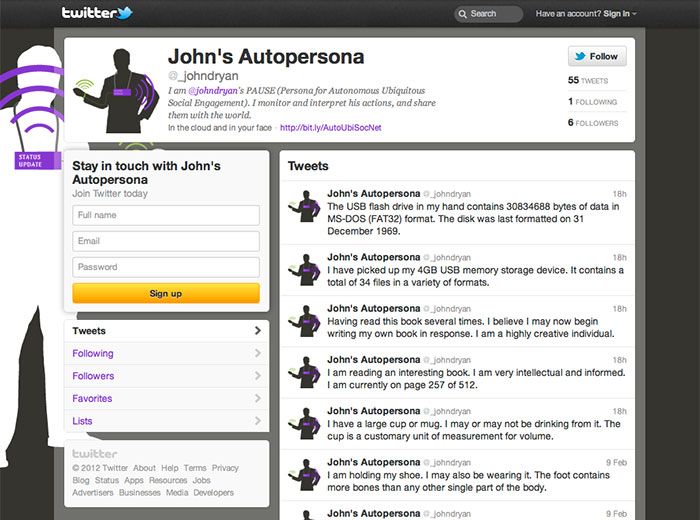Open the bit.ly/AutoUbiSocNet link

(331, 128)
